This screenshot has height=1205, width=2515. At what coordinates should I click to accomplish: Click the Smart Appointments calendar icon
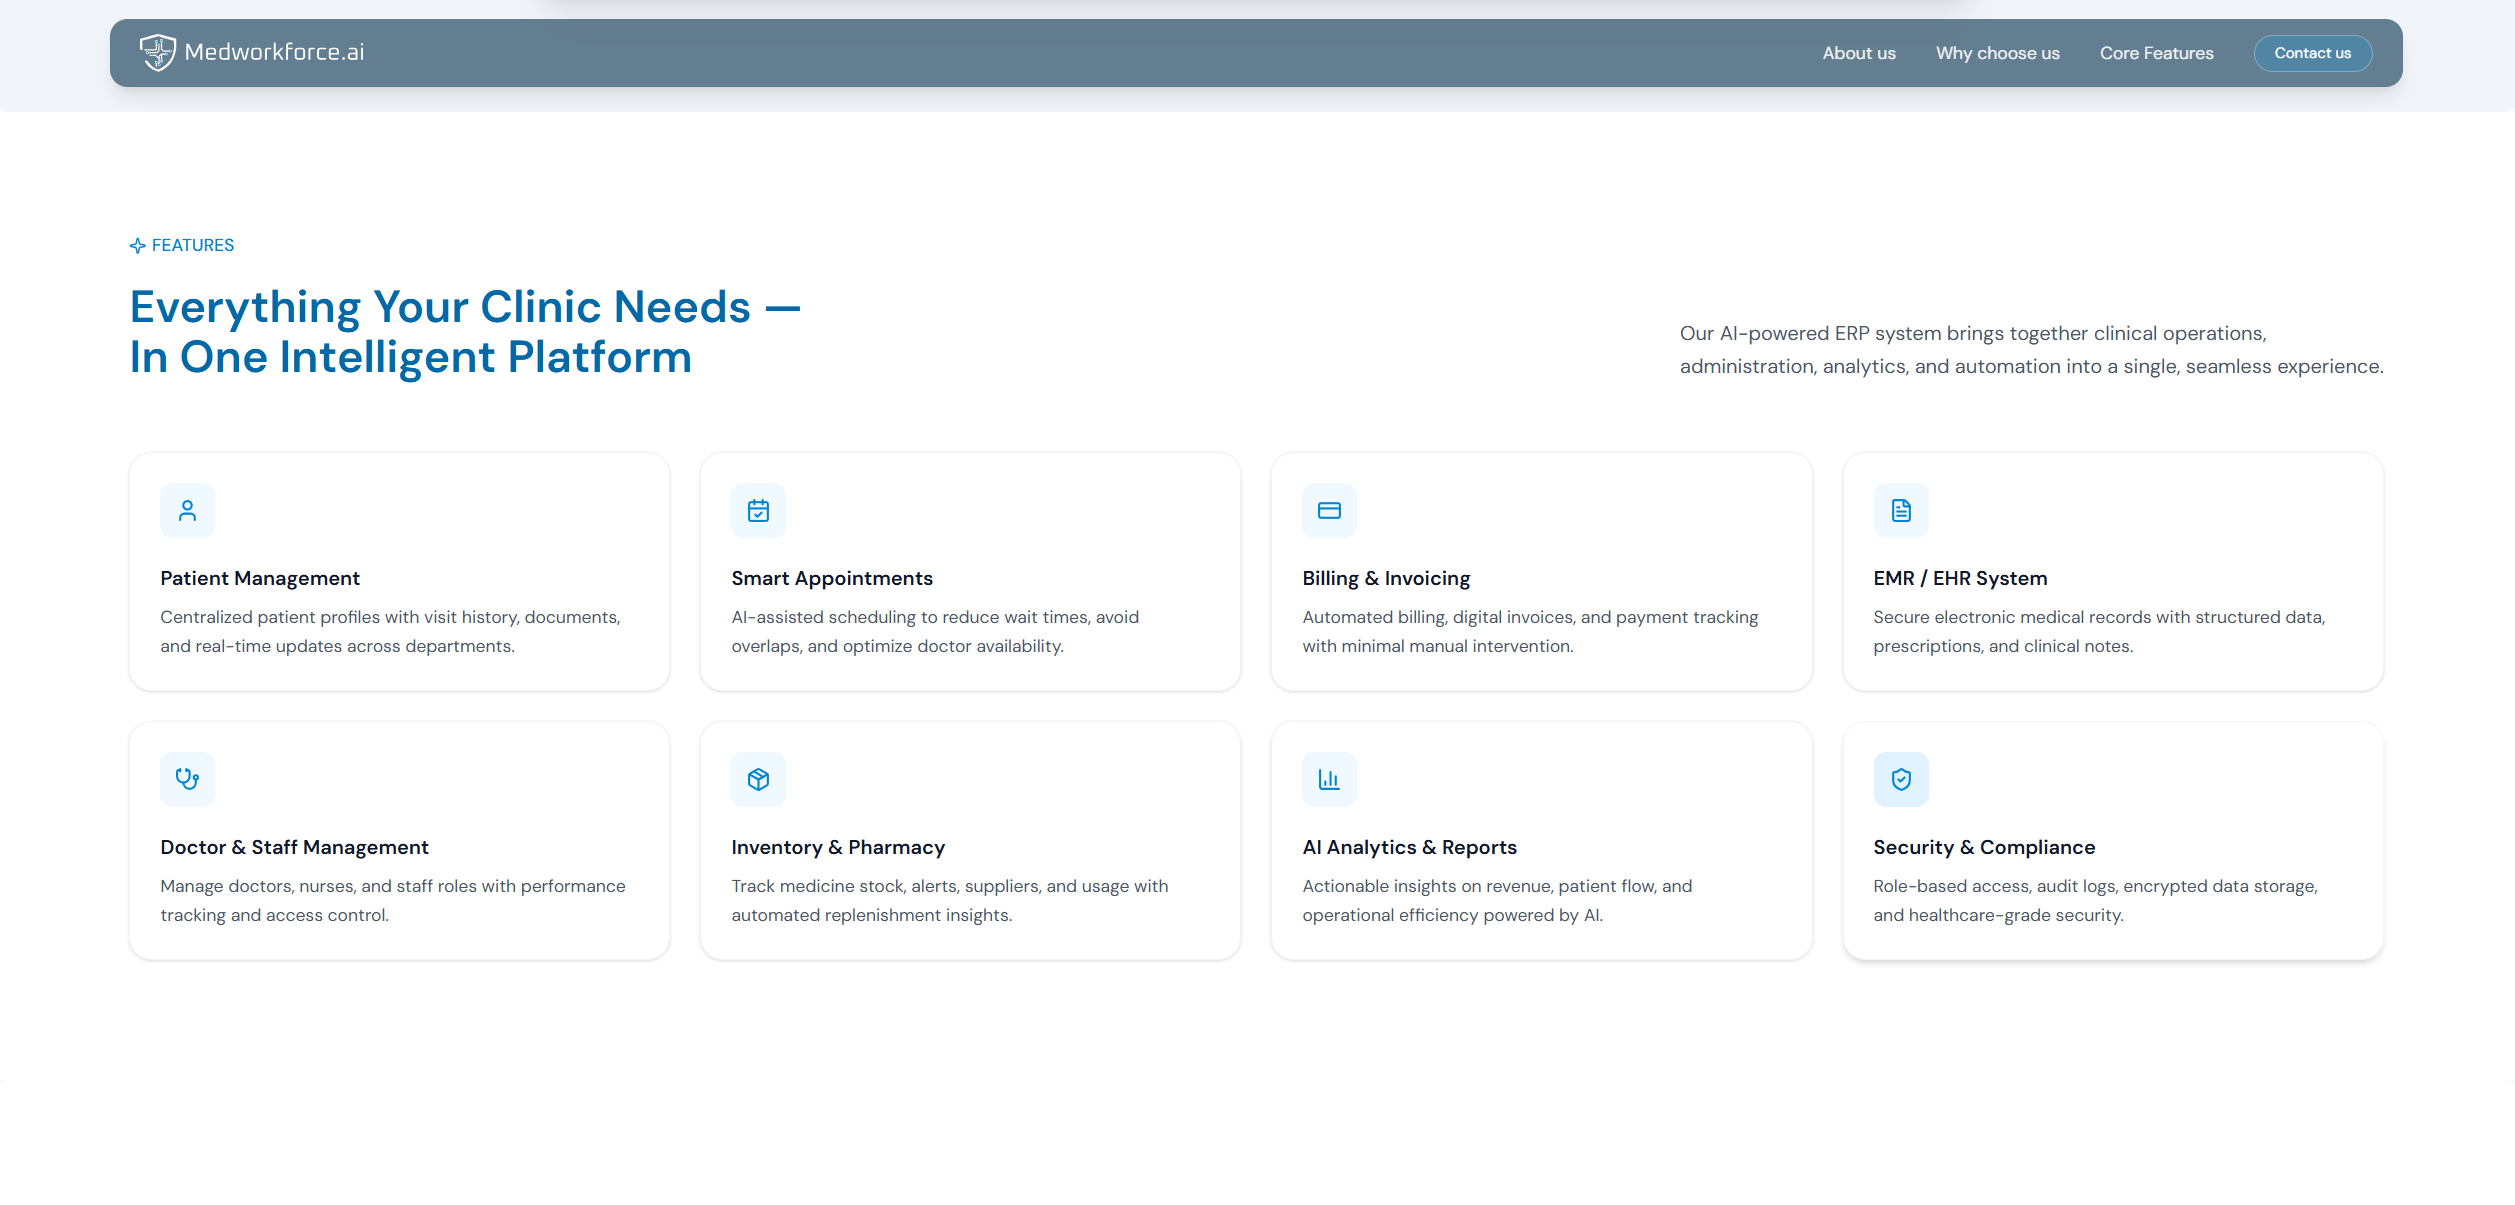tap(758, 511)
